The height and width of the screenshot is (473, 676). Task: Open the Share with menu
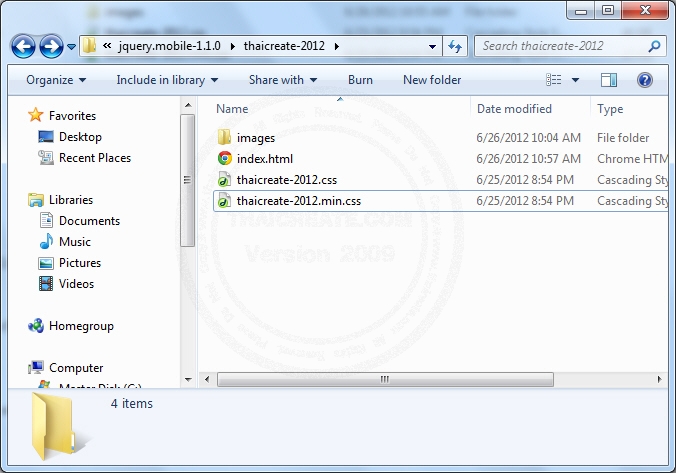283,80
